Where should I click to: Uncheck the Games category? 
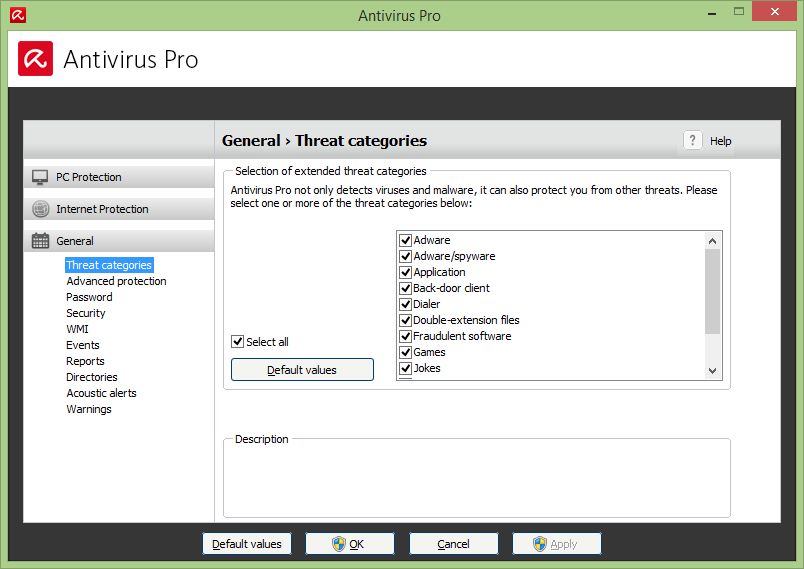pyautogui.click(x=406, y=352)
